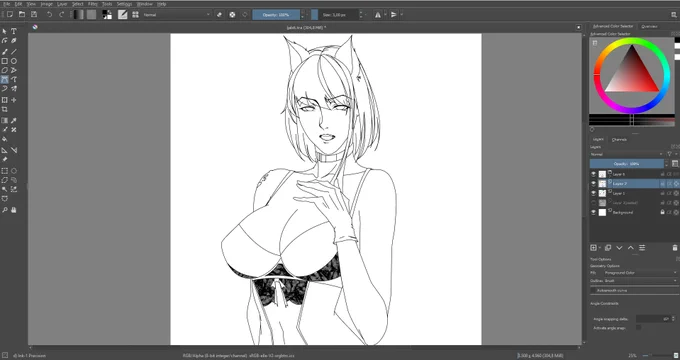680x360 pixels.
Task: Open the layer filter funnel dropdown
Action: click(x=671, y=154)
